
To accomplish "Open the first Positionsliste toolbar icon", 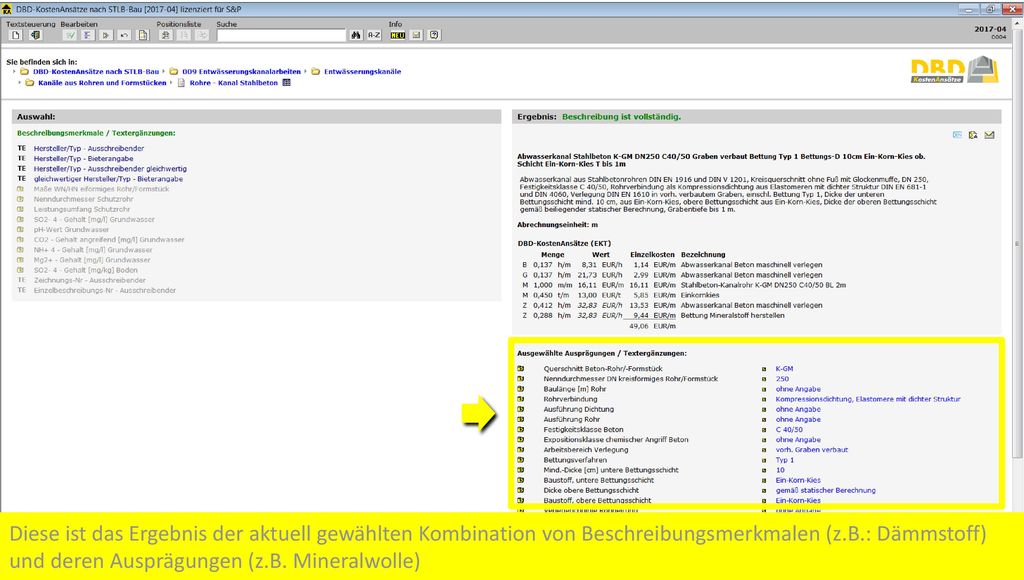I will click(166, 35).
